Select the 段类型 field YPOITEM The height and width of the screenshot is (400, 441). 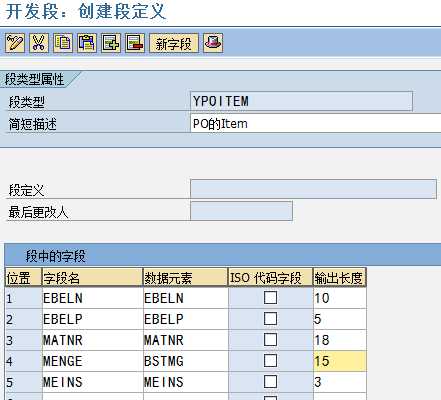301,101
